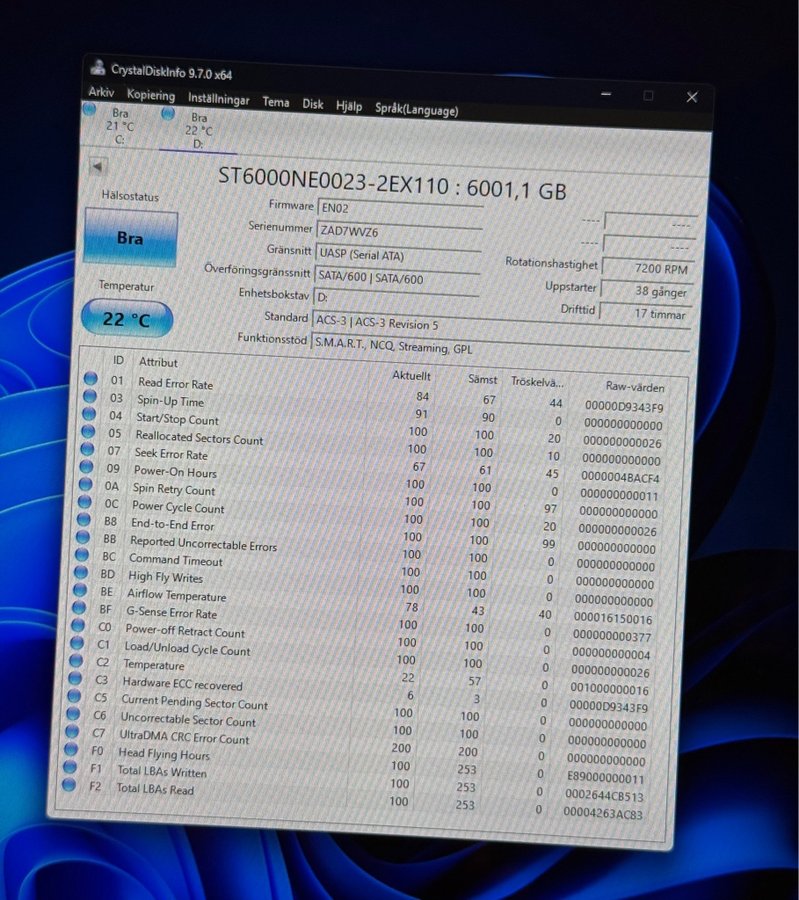This screenshot has width=799, height=900.
Task: Click the 22 °C temperature button
Action: (x=126, y=320)
